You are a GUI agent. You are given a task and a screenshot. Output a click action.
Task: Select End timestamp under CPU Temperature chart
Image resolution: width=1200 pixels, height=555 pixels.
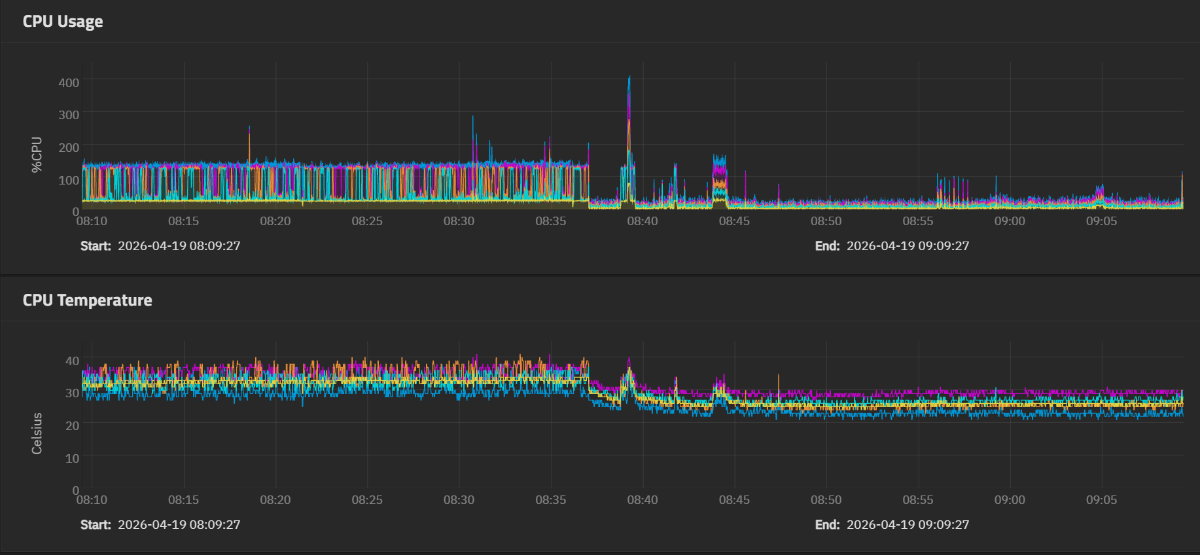pos(907,524)
